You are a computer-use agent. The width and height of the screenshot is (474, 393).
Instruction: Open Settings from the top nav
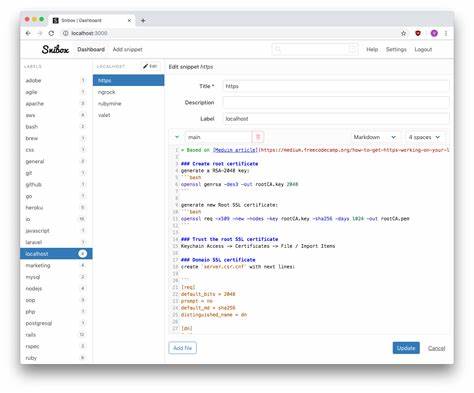(x=396, y=49)
